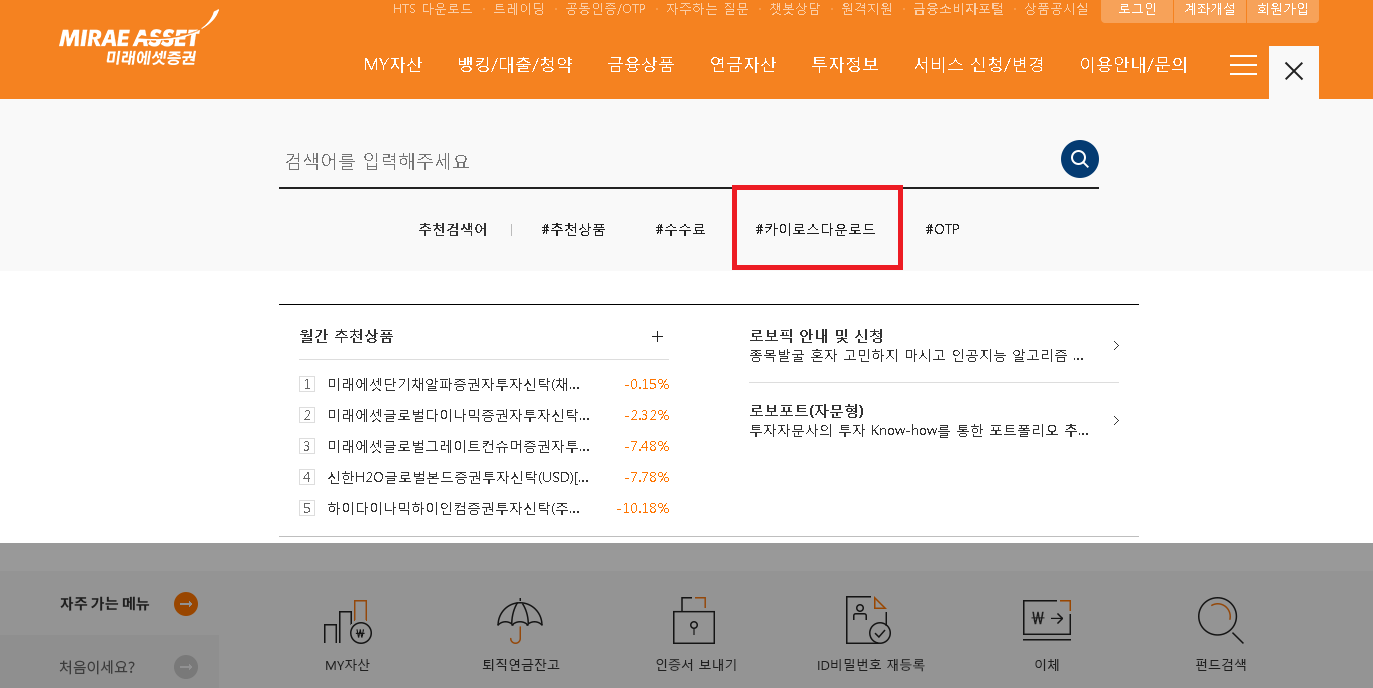
Task: Open the 로보픽 안내 및 신청 chevron
Action: click(1116, 345)
